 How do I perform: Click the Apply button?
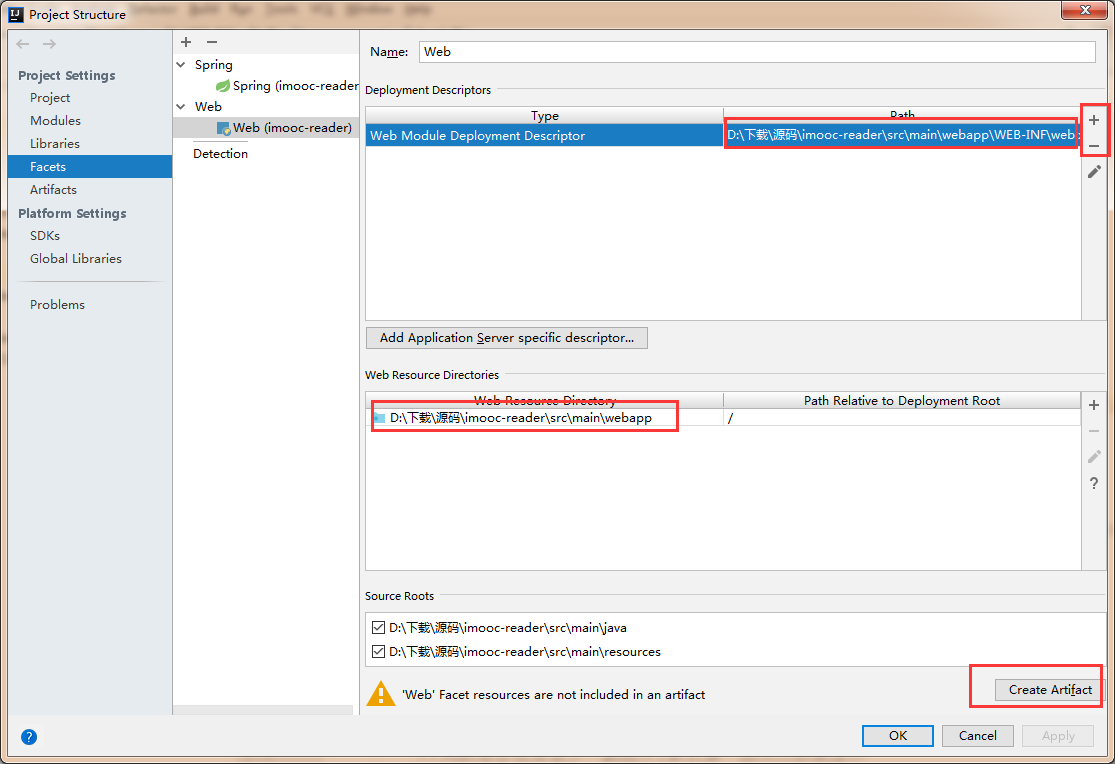coord(1058,736)
